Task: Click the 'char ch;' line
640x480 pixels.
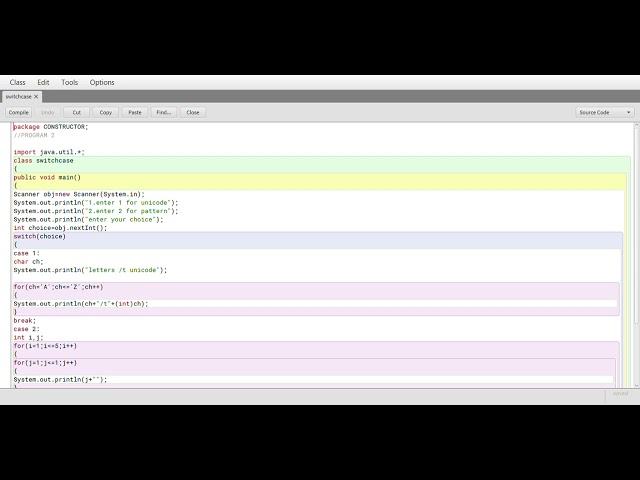Action: [x=28, y=262]
